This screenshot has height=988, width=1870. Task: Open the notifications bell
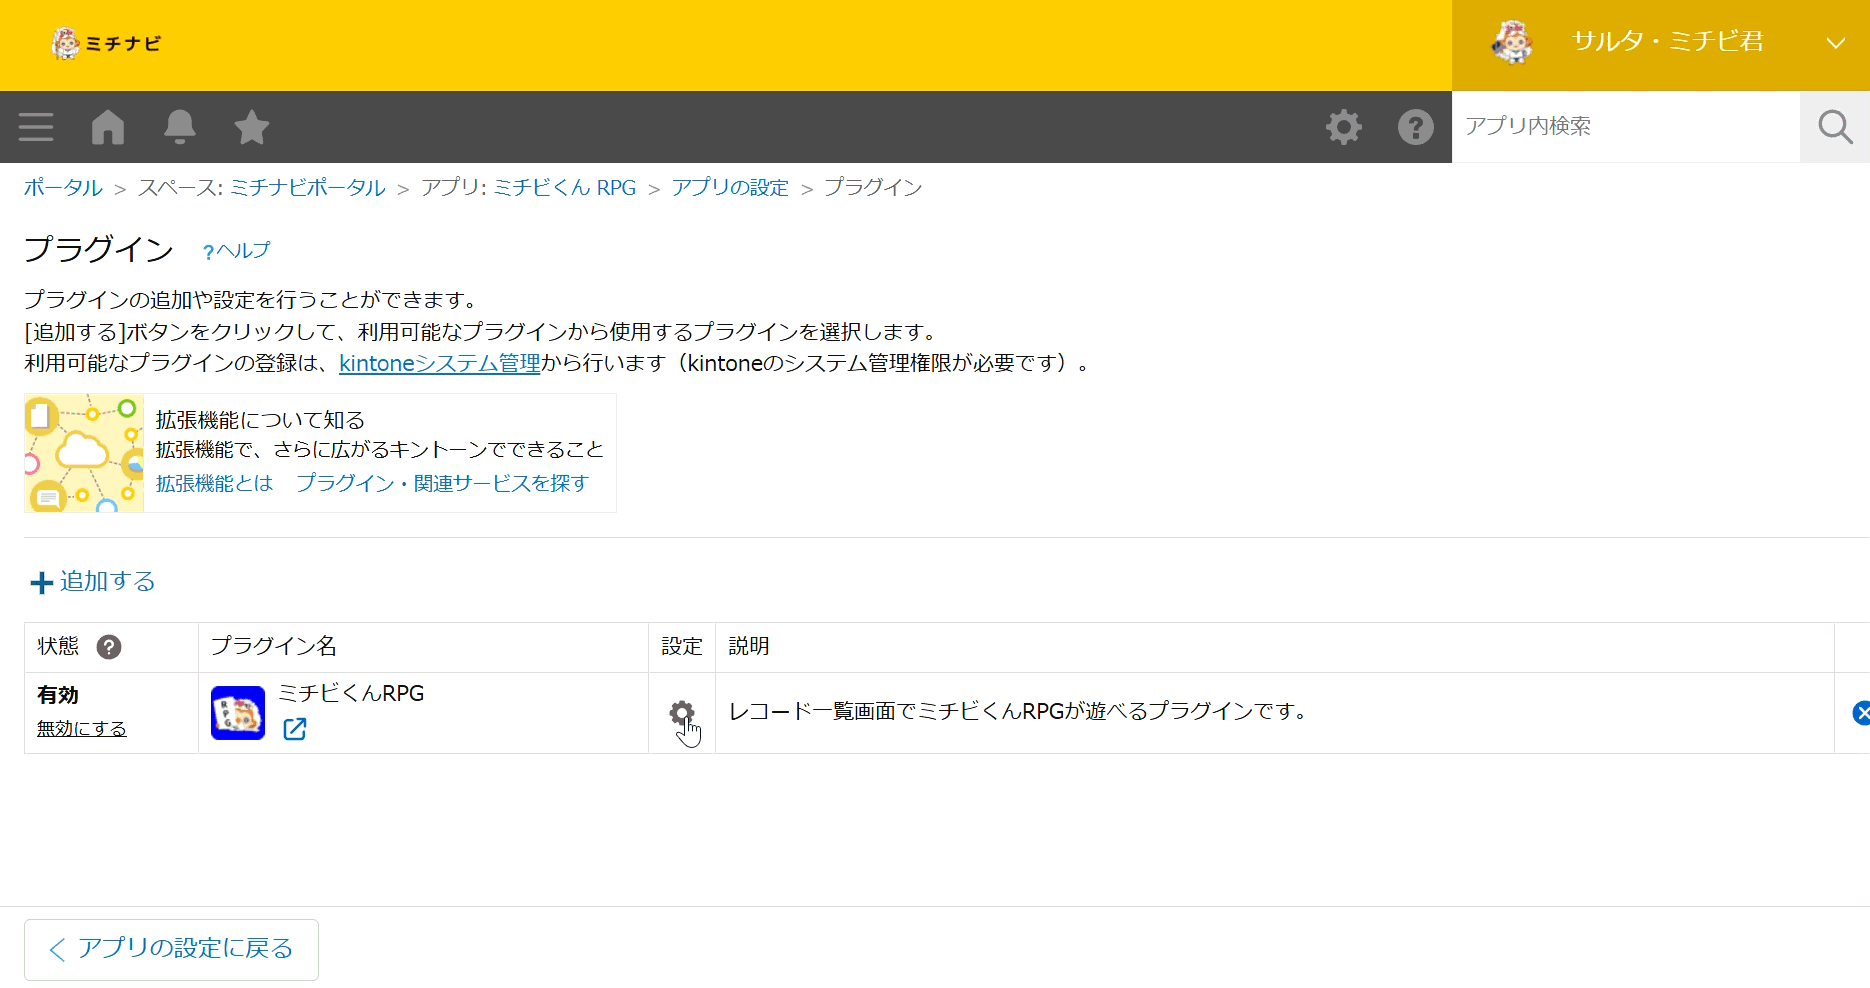point(180,127)
